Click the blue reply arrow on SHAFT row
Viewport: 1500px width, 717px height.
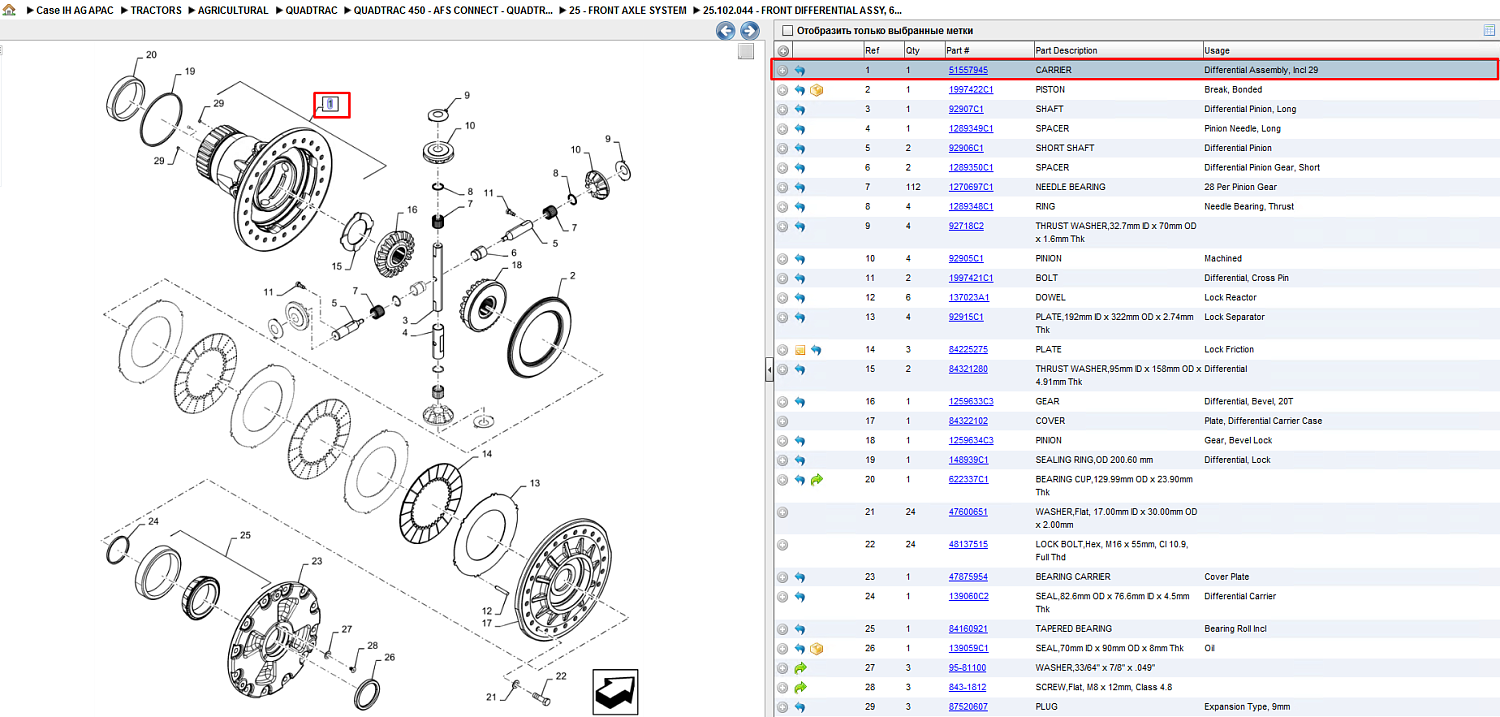[800, 109]
